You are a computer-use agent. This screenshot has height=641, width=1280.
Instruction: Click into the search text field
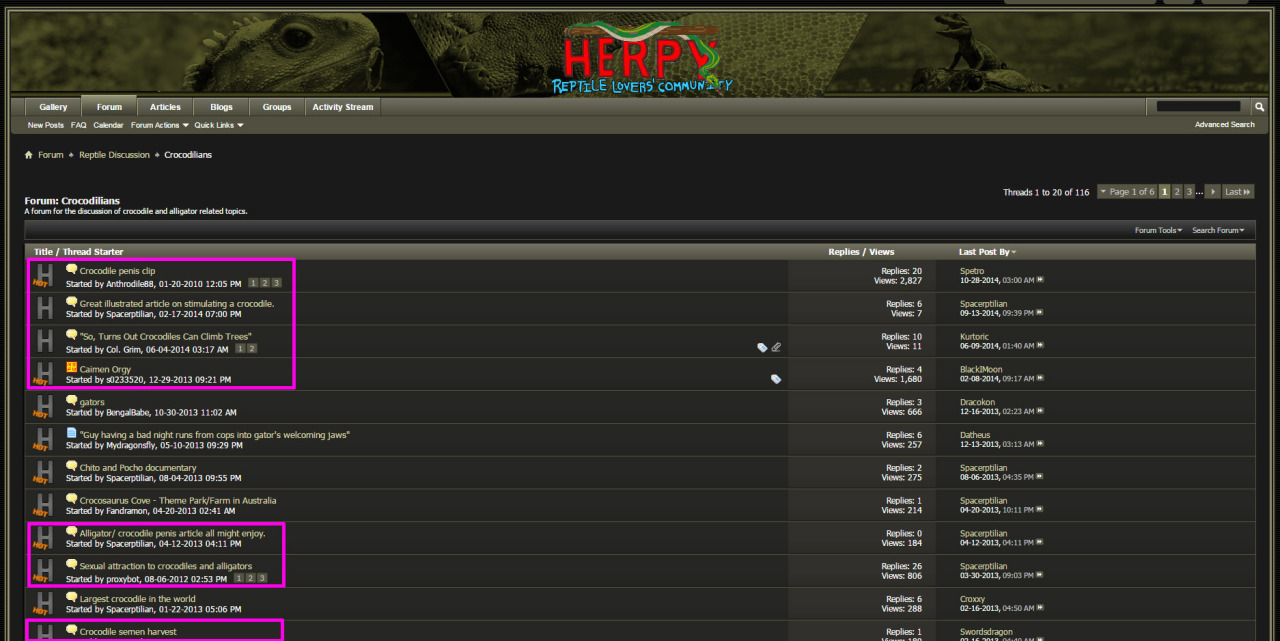(x=1198, y=107)
